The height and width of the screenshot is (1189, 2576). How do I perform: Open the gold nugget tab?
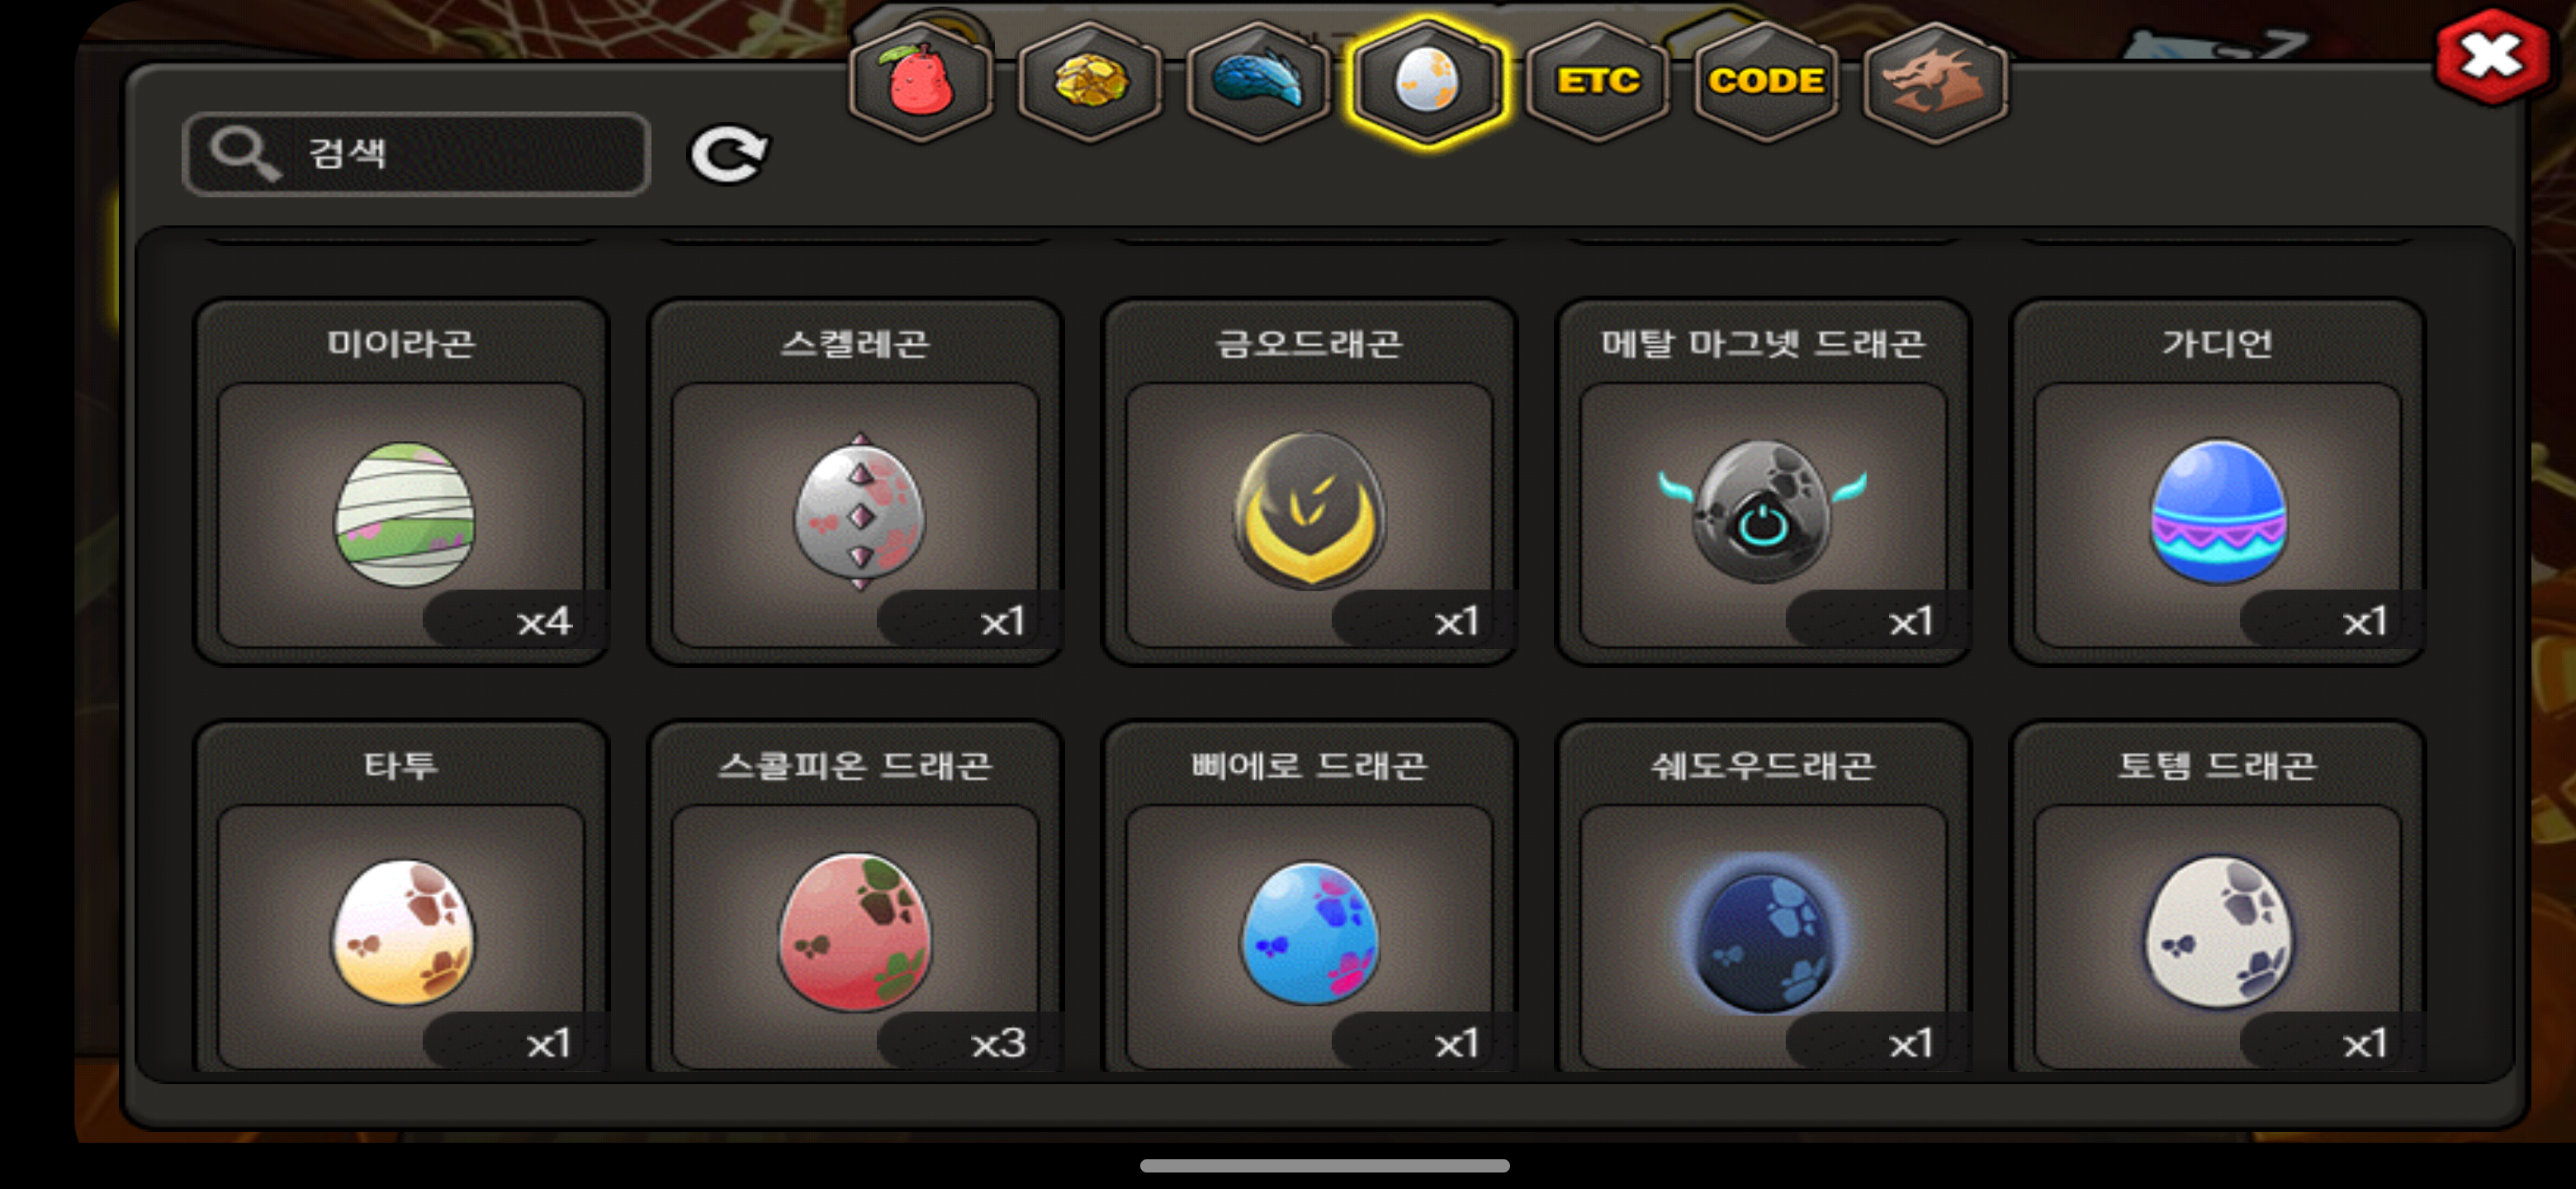[1089, 82]
